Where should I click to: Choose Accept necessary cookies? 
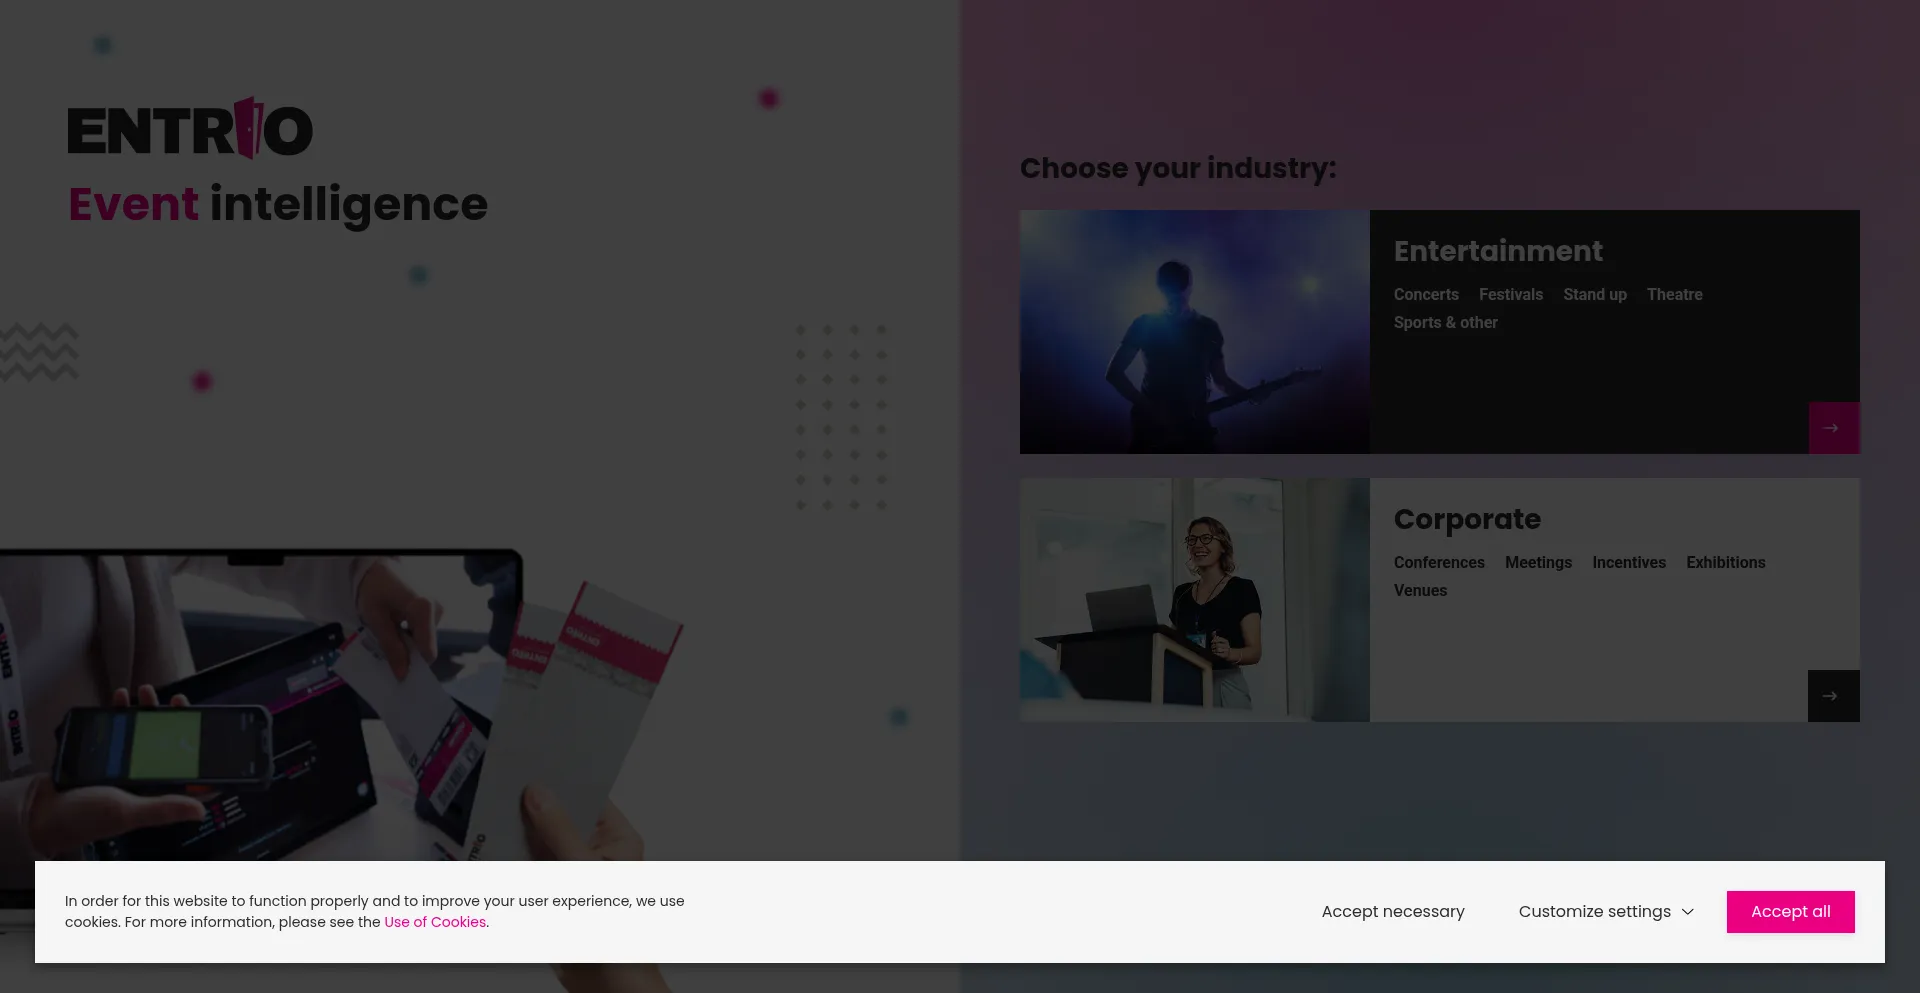1393,912
